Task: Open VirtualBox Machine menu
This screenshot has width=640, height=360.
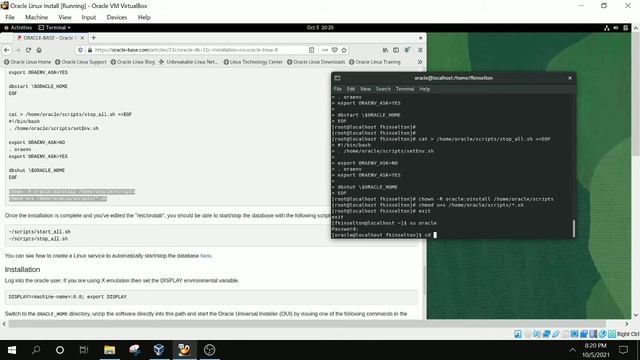Action: [x=36, y=17]
